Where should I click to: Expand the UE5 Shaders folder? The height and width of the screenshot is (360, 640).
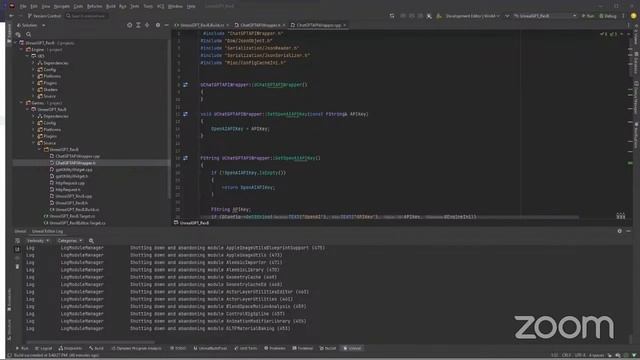34,89
